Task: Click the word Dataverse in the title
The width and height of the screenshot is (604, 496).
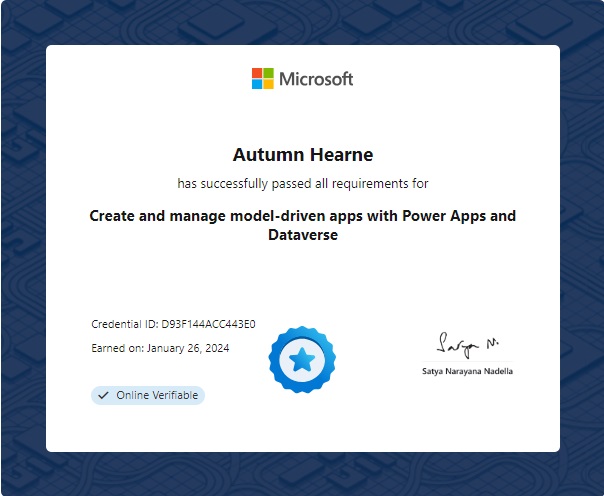Action: (x=302, y=236)
